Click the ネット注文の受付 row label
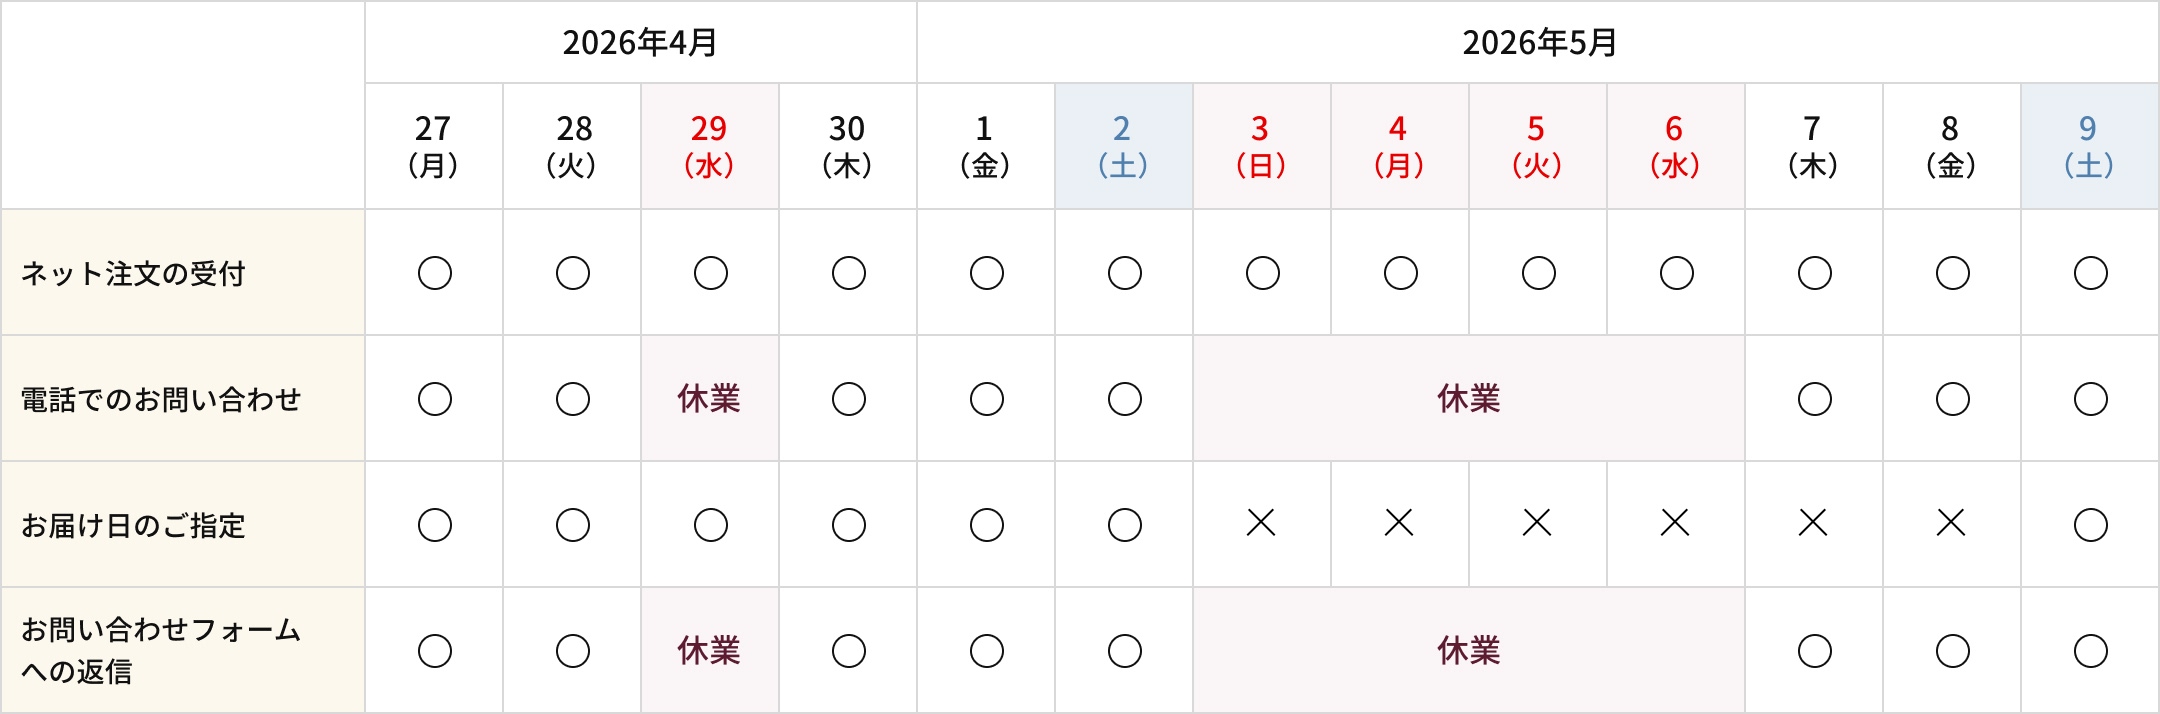The height and width of the screenshot is (714, 2160). coord(133,273)
